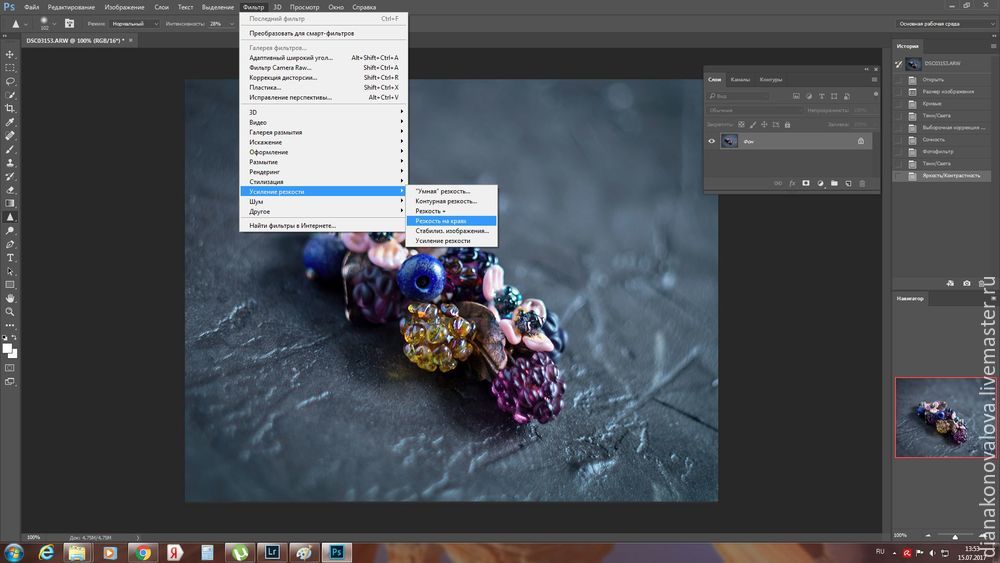Pick the Crop tool

pos(10,108)
